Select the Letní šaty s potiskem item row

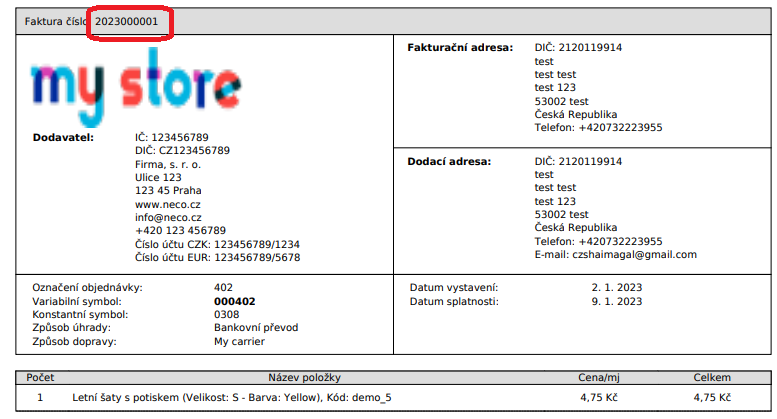click(232, 397)
